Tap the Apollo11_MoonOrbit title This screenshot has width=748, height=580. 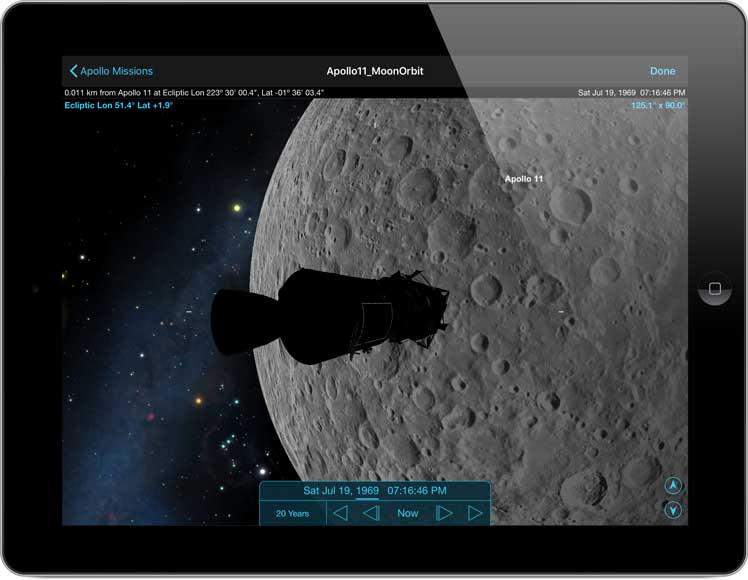375,71
